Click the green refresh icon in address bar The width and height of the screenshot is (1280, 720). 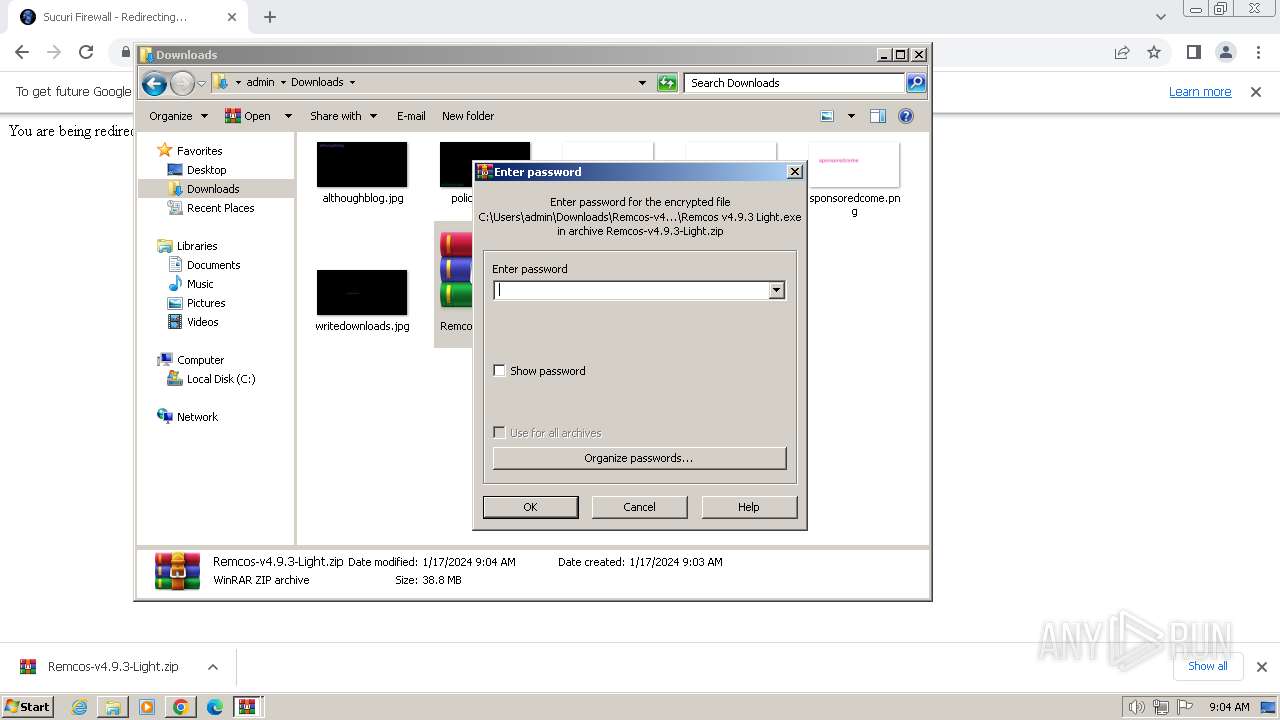point(667,83)
